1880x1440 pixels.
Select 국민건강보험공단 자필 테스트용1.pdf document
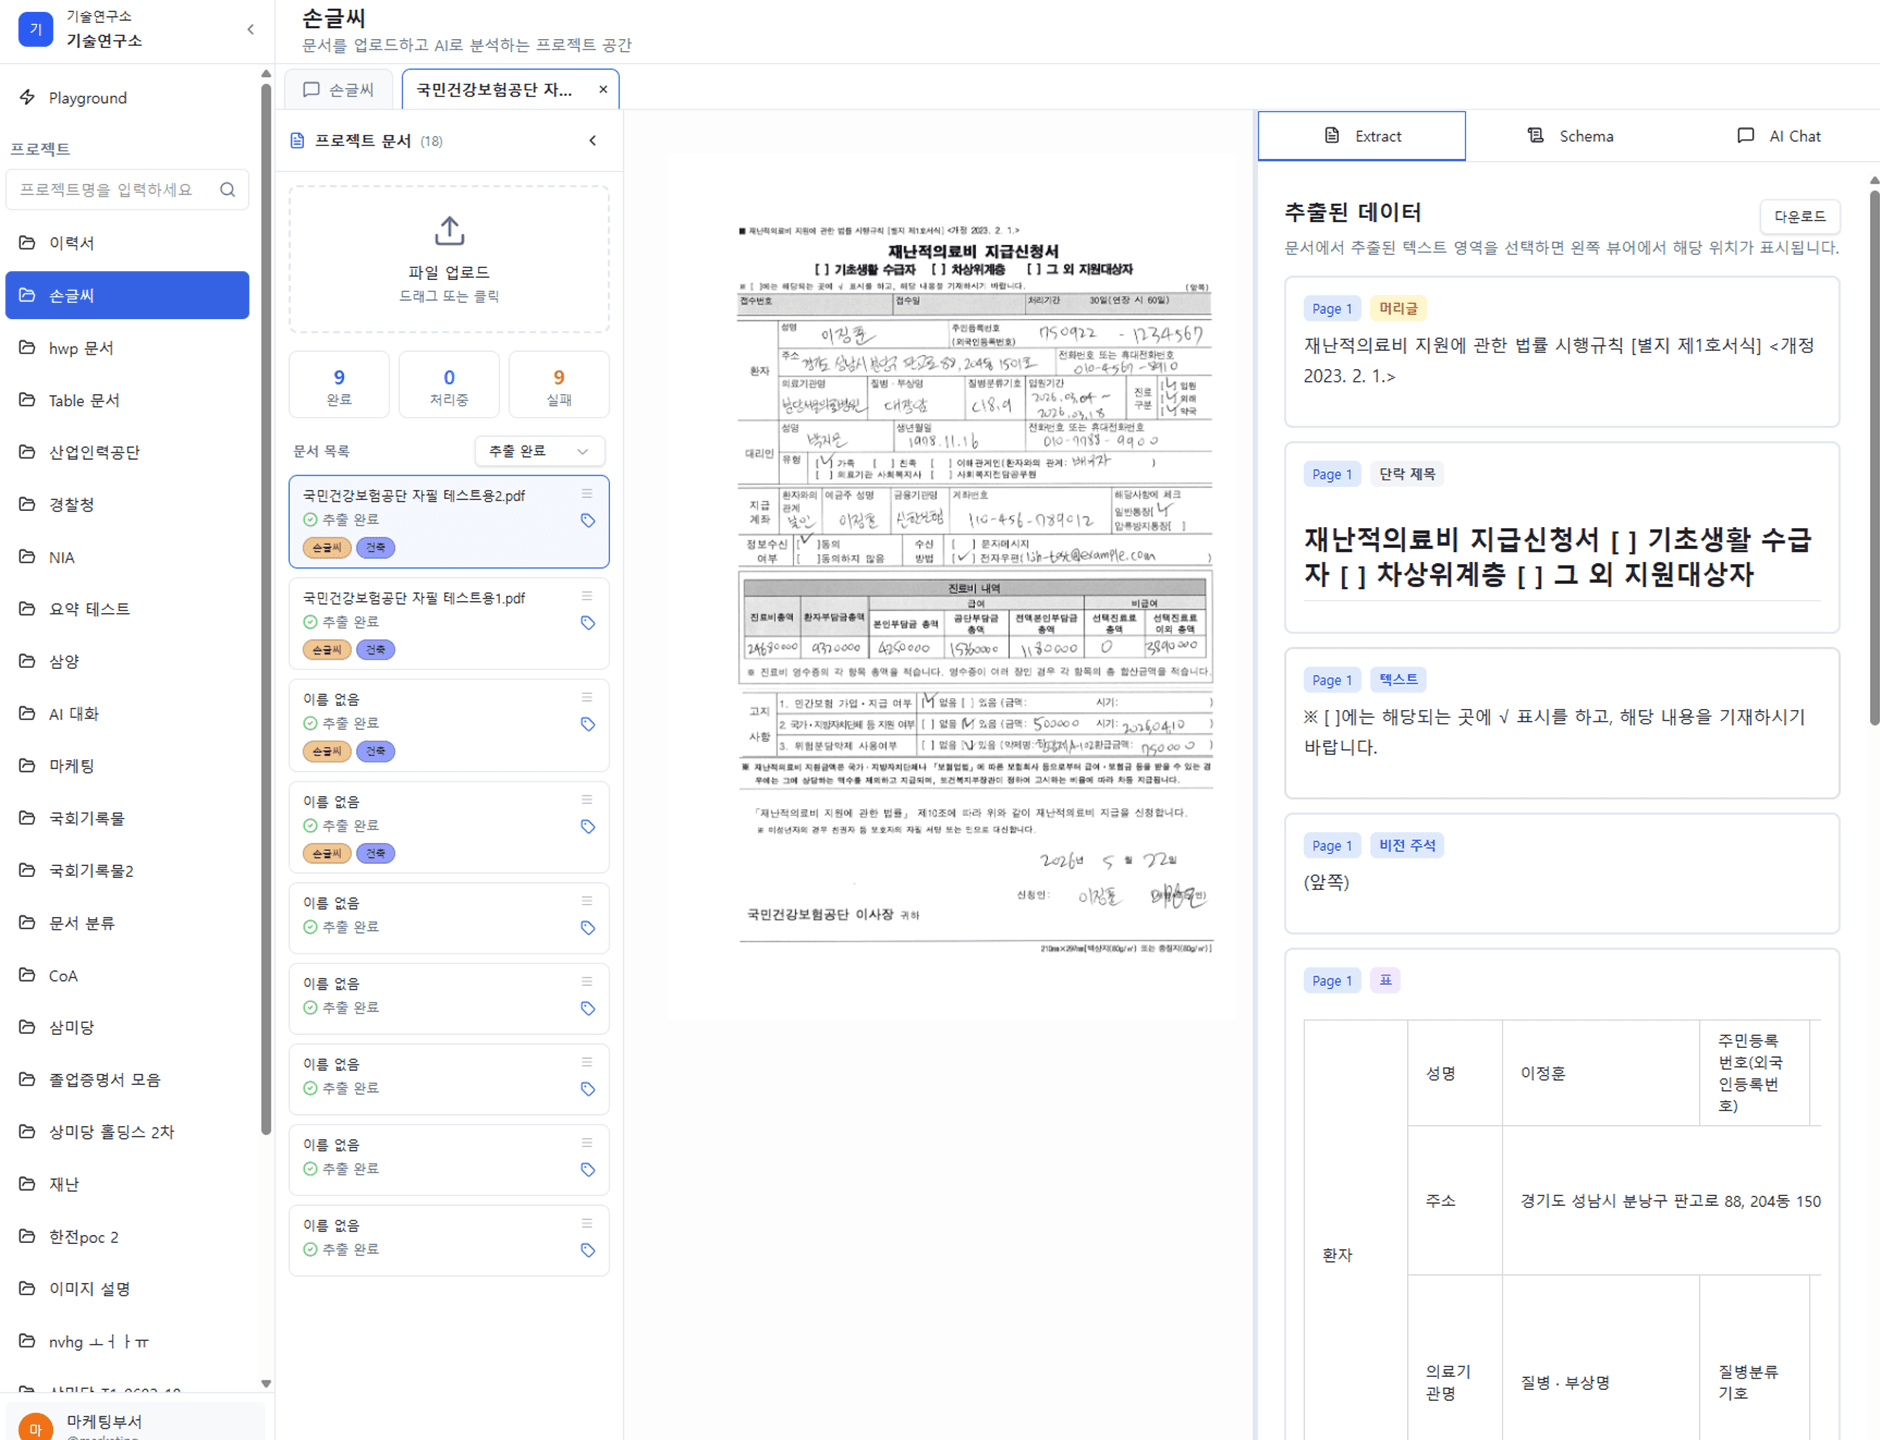449,623
